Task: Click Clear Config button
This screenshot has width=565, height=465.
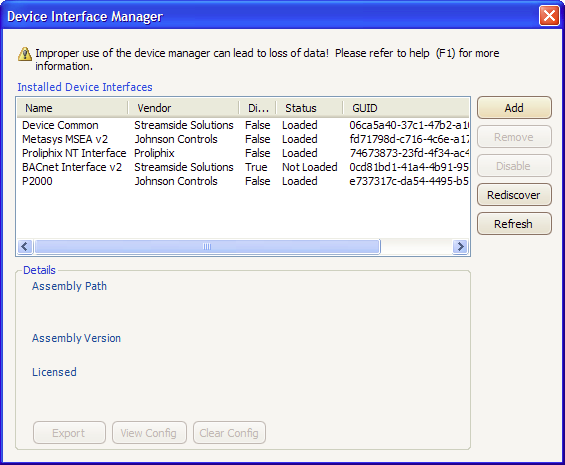Action: coord(229,433)
